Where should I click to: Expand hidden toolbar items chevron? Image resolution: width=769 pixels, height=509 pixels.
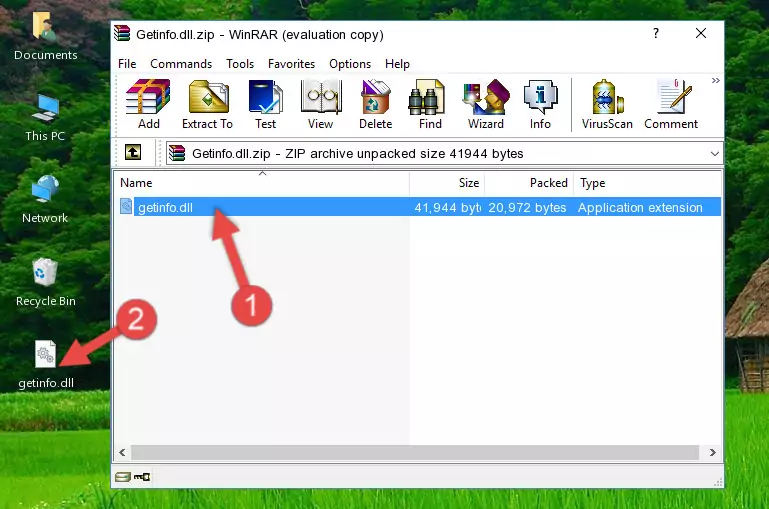pyautogui.click(x=716, y=80)
